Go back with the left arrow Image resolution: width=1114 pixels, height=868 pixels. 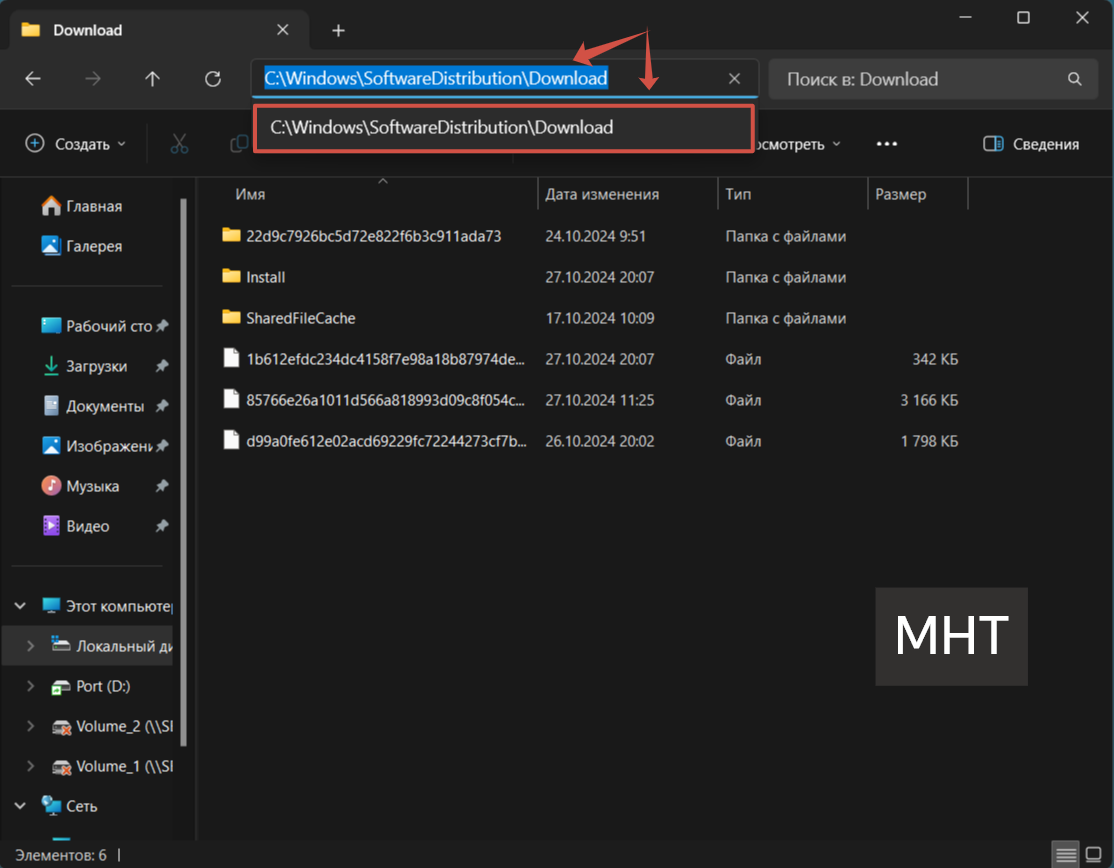[x=33, y=79]
